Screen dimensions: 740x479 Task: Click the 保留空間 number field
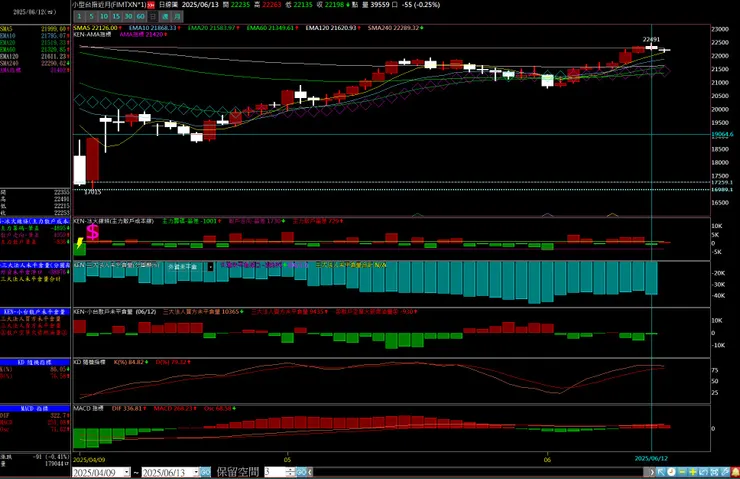[x=275, y=472]
